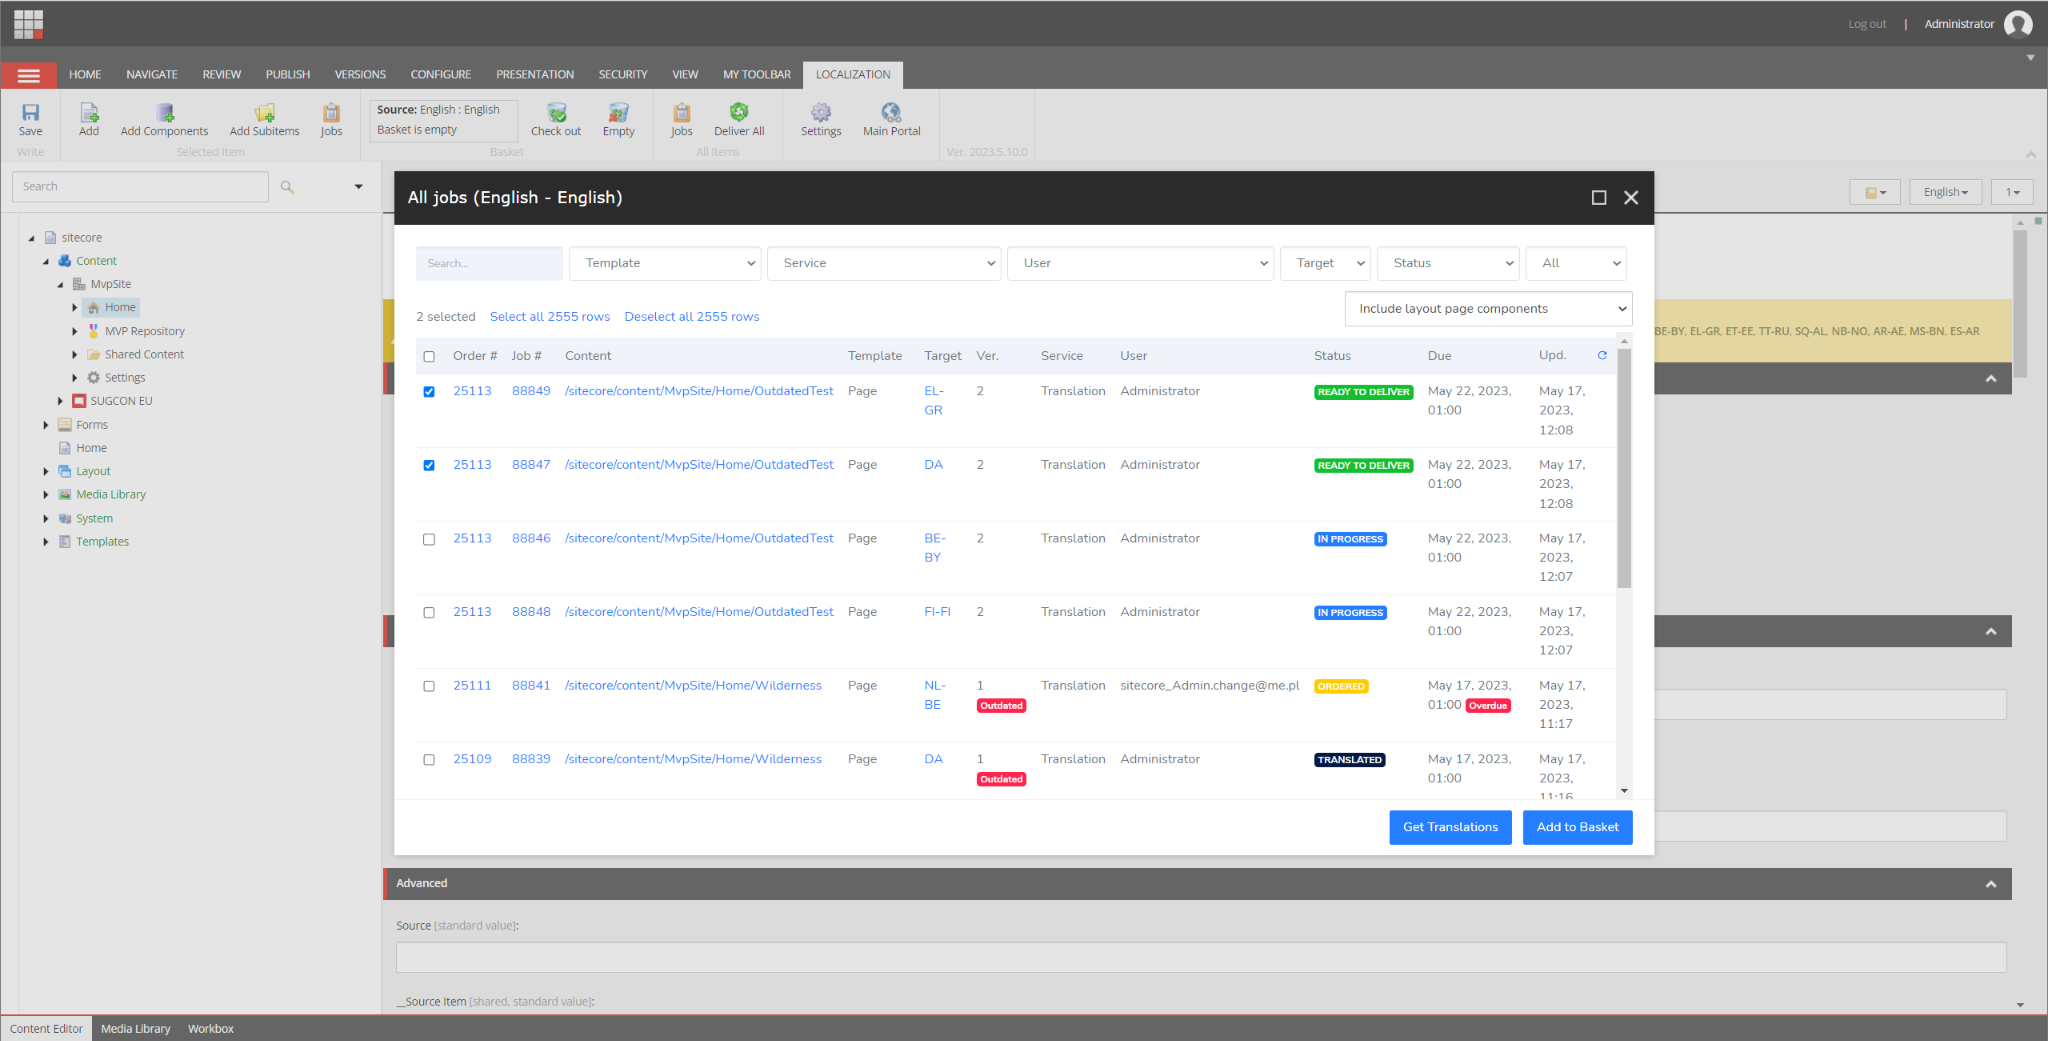Select the Media Library tree item
Screen dimensions: 2048x1041
[x=111, y=494]
